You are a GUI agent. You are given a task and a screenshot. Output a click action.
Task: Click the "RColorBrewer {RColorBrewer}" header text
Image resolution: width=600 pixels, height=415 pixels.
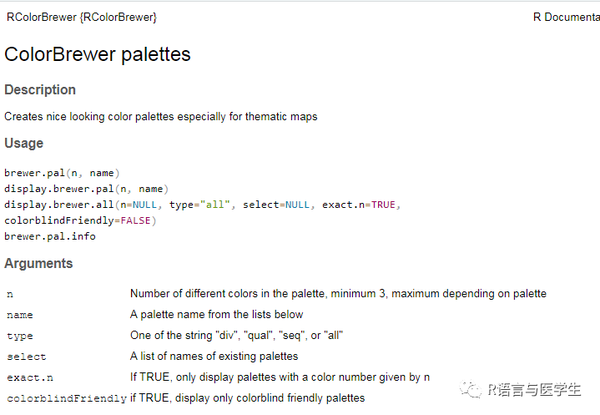pyautogui.click(x=81, y=17)
